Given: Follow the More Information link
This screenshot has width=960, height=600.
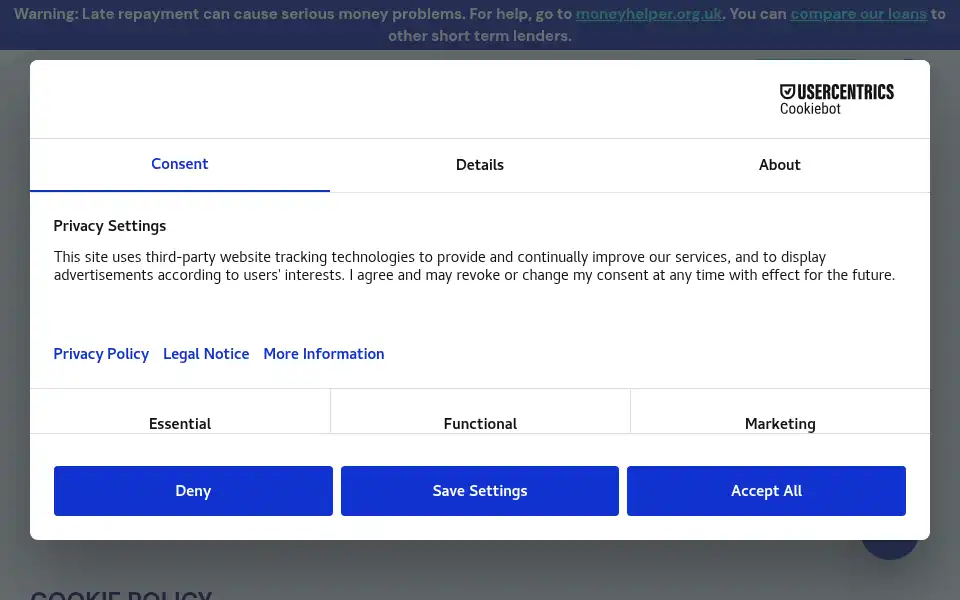Looking at the screenshot, I should tap(324, 354).
